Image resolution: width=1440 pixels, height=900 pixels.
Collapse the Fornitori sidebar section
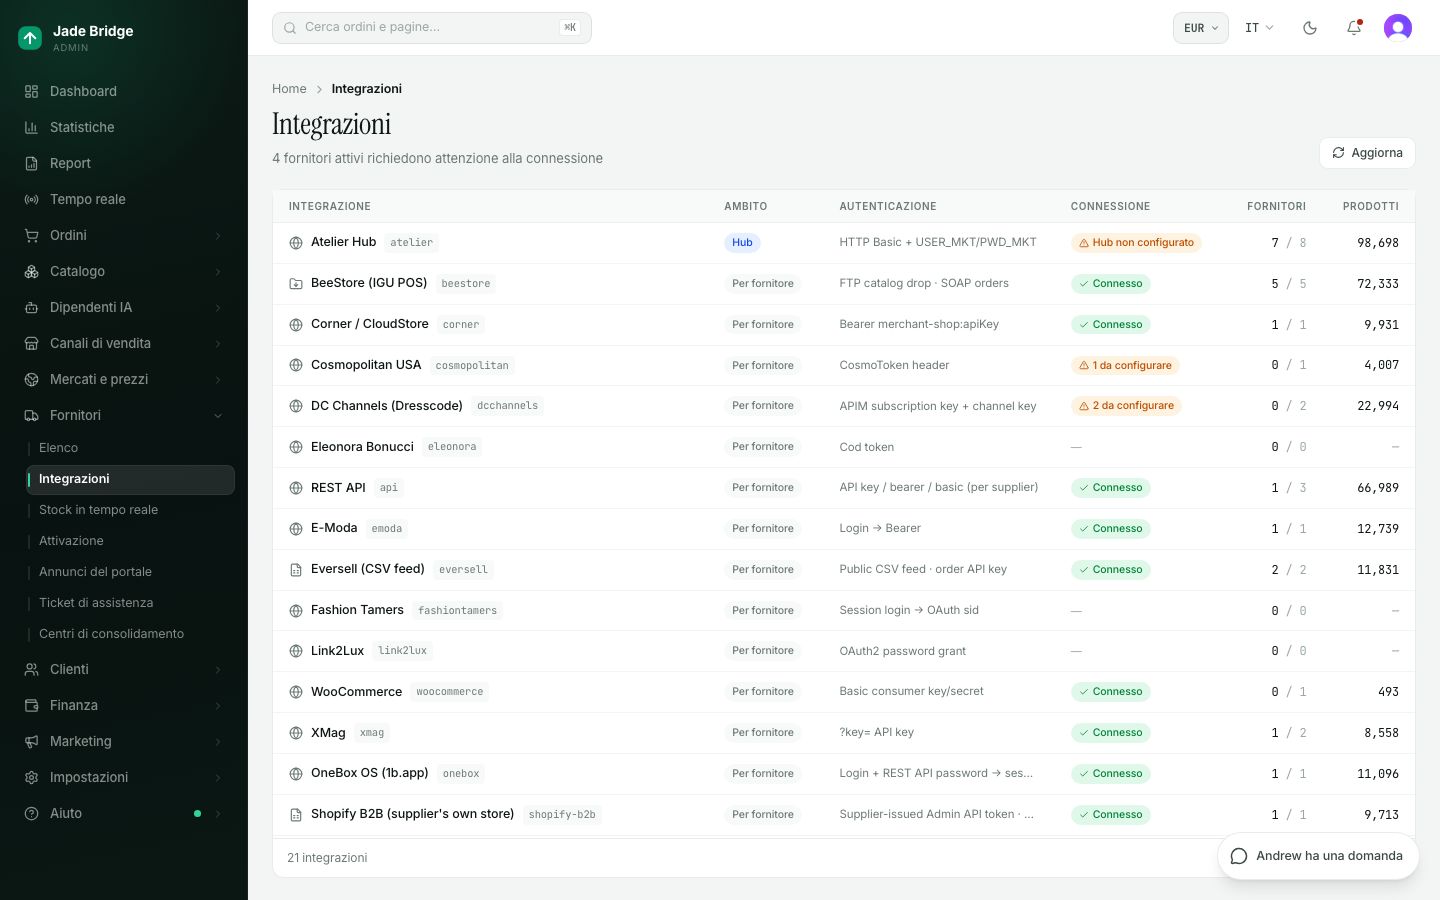124,415
